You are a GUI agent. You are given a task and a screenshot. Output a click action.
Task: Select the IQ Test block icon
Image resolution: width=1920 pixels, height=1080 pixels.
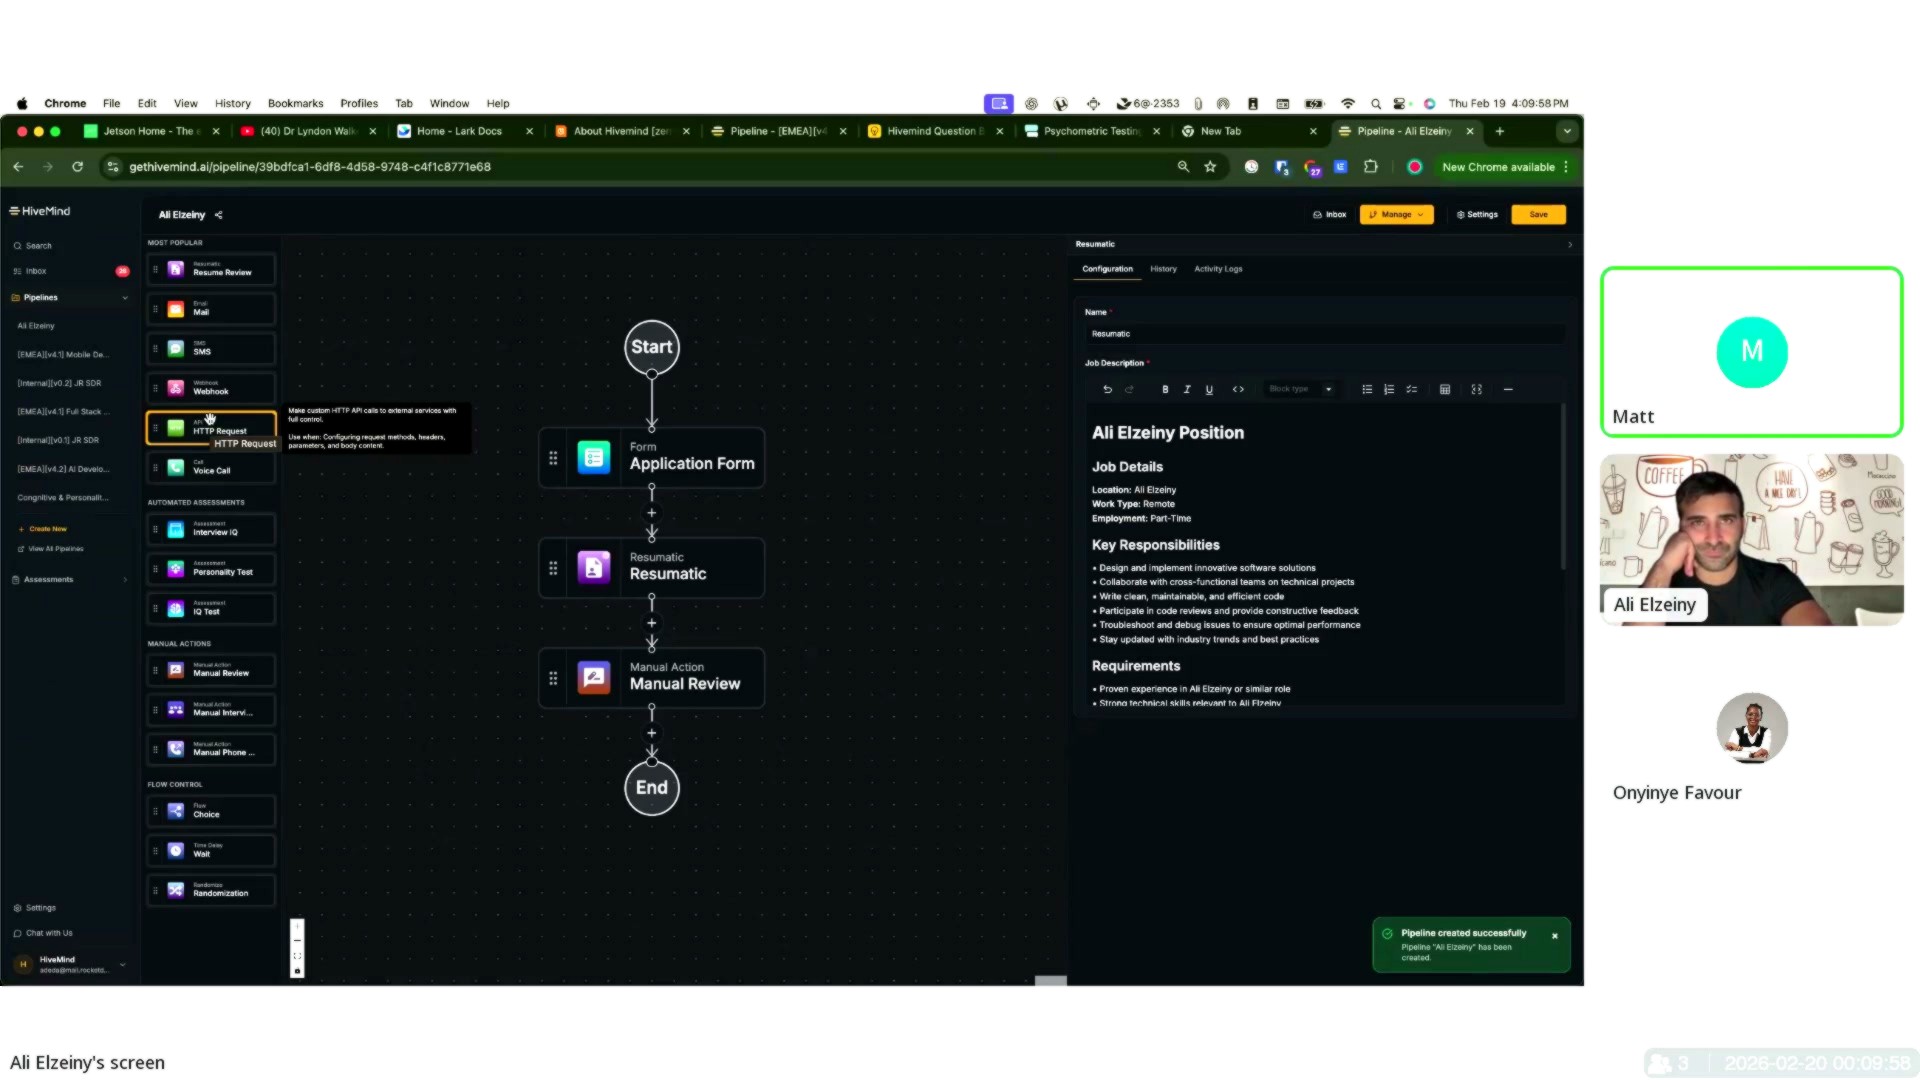[176, 609]
